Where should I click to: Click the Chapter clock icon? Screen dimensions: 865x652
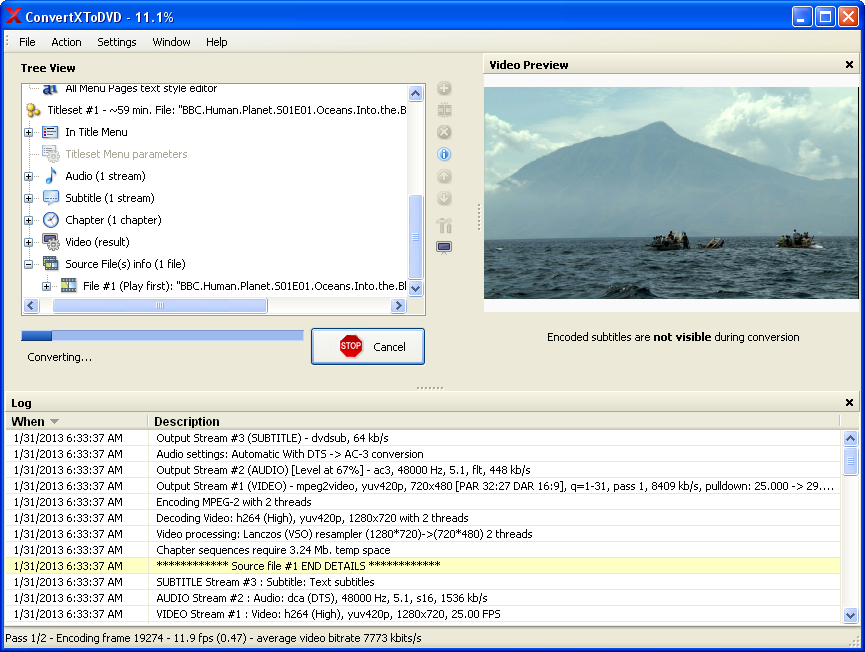(x=51, y=220)
